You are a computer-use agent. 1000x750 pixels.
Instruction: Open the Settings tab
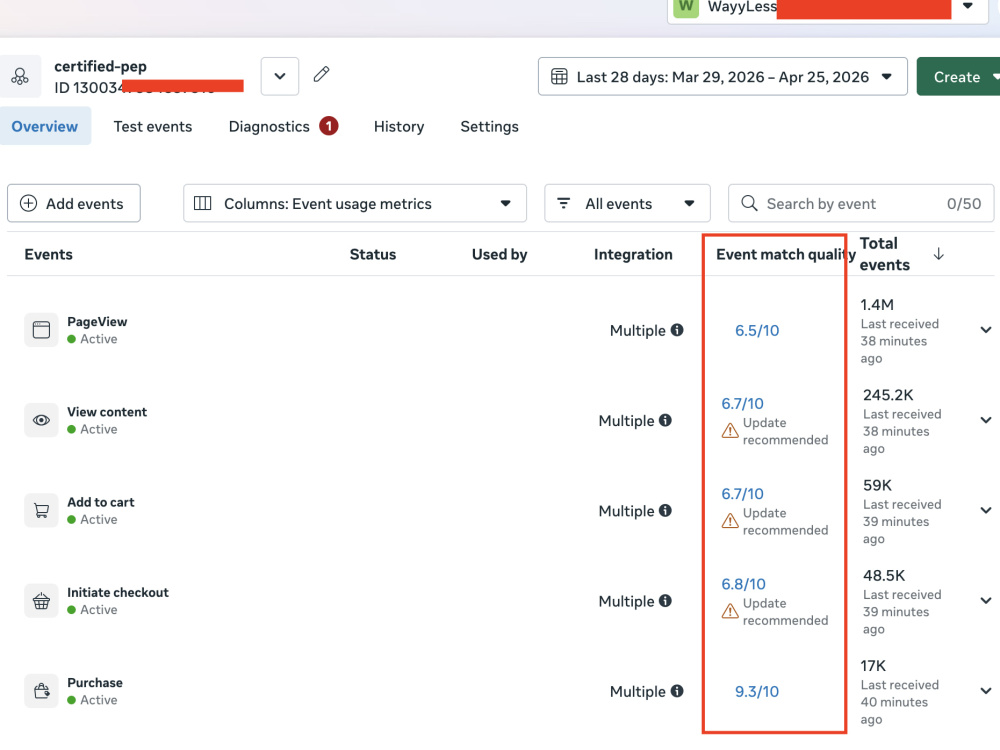point(489,126)
